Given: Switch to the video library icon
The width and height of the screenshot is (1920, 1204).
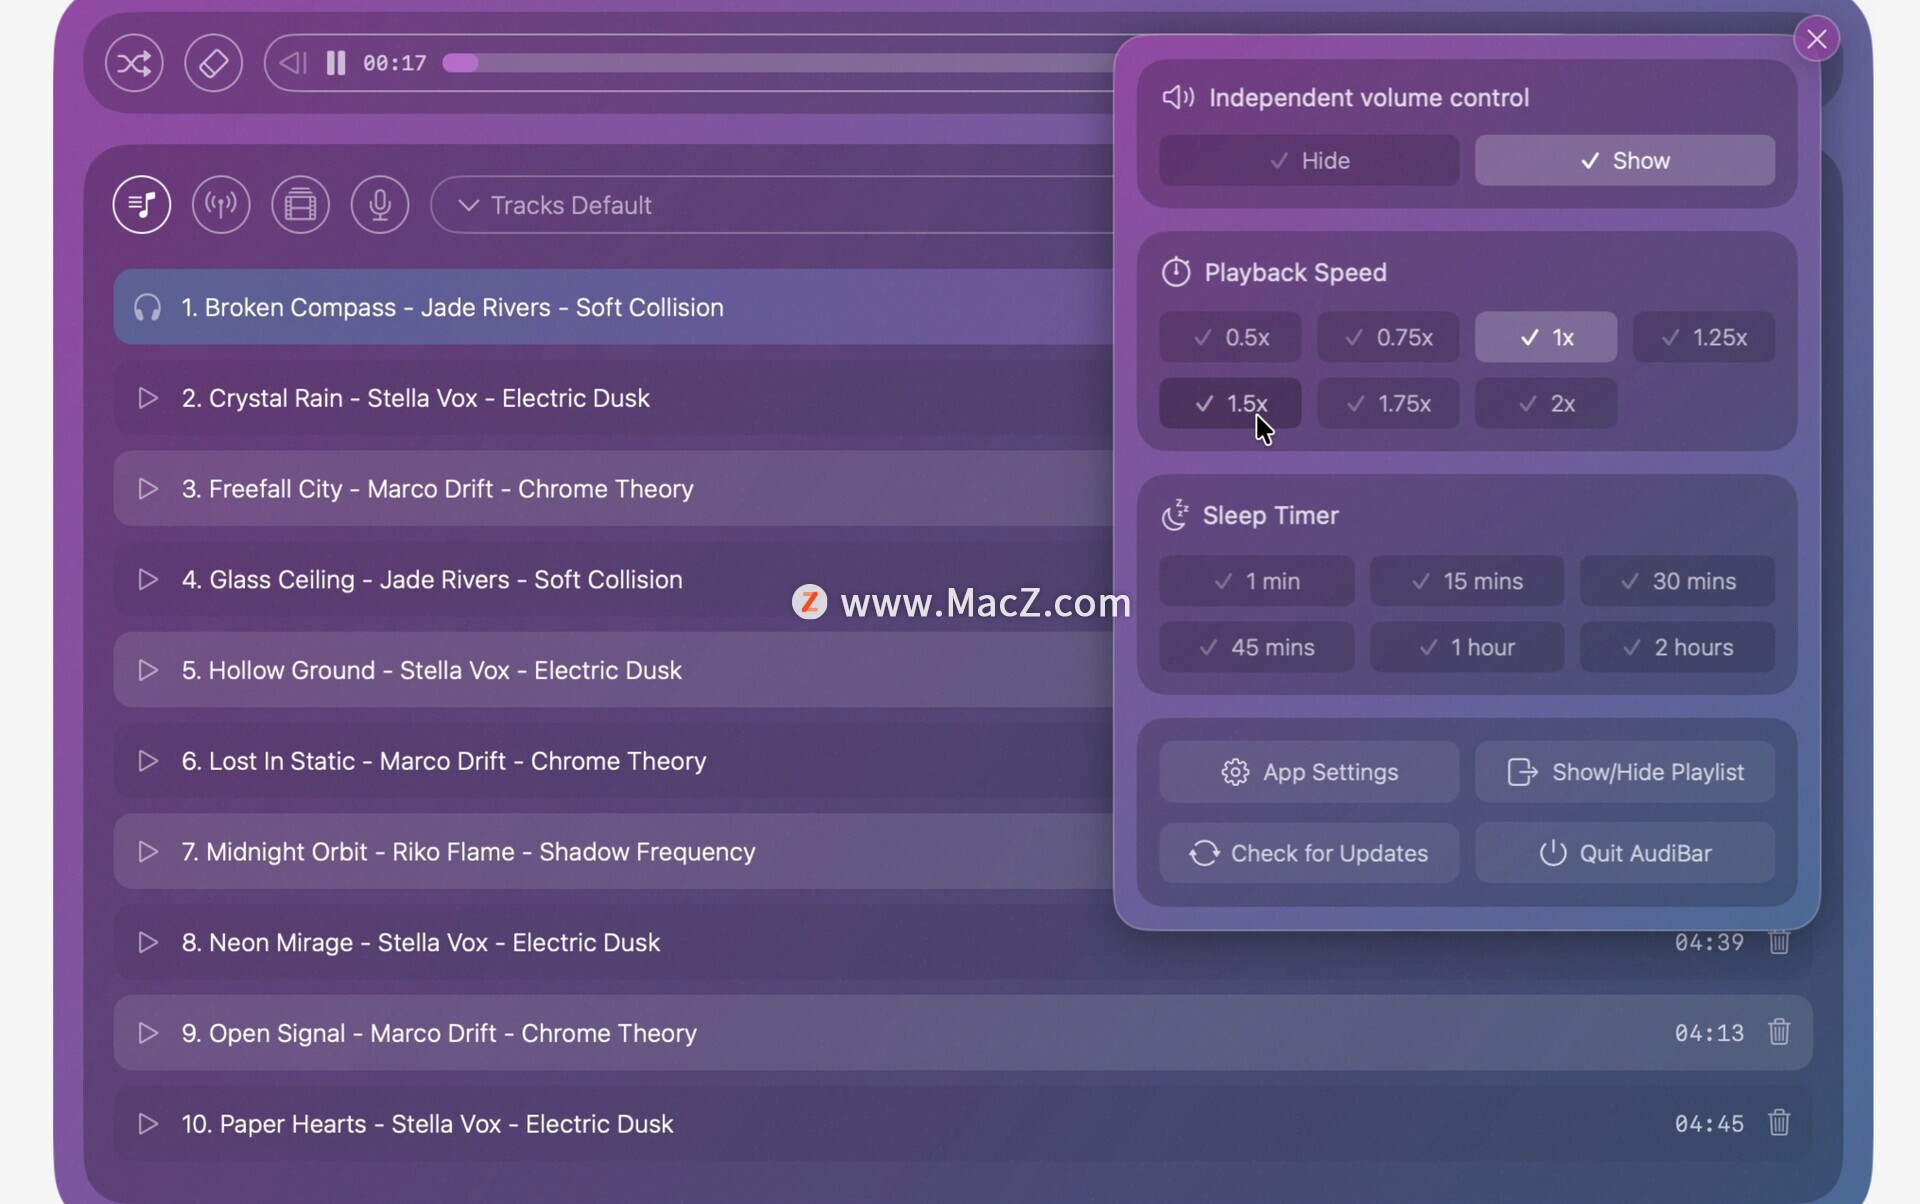Looking at the screenshot, I should [300, 205].
